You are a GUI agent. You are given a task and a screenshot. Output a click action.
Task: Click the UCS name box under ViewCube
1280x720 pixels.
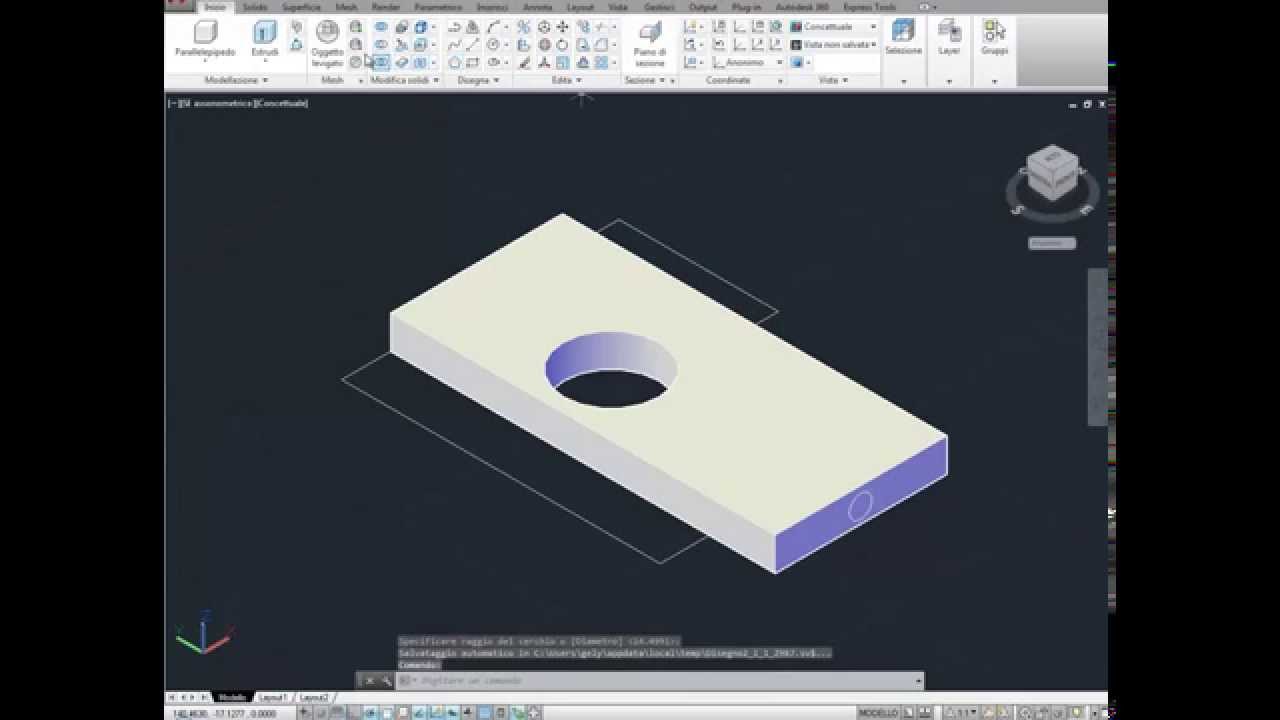1052,243
